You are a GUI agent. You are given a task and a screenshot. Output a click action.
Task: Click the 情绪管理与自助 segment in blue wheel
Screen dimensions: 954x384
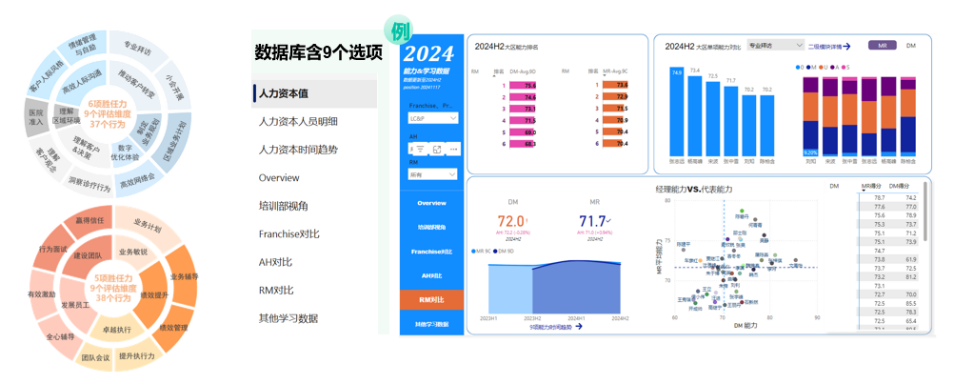[x=83, y=46]
